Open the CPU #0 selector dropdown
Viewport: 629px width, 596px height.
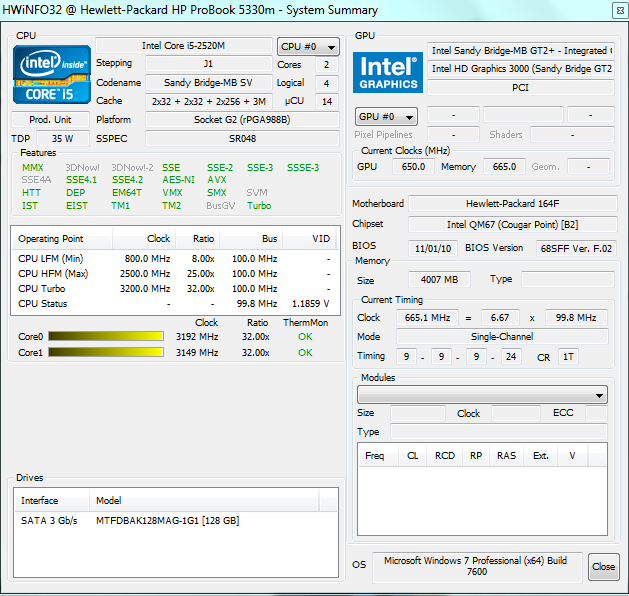coord(308,47)
